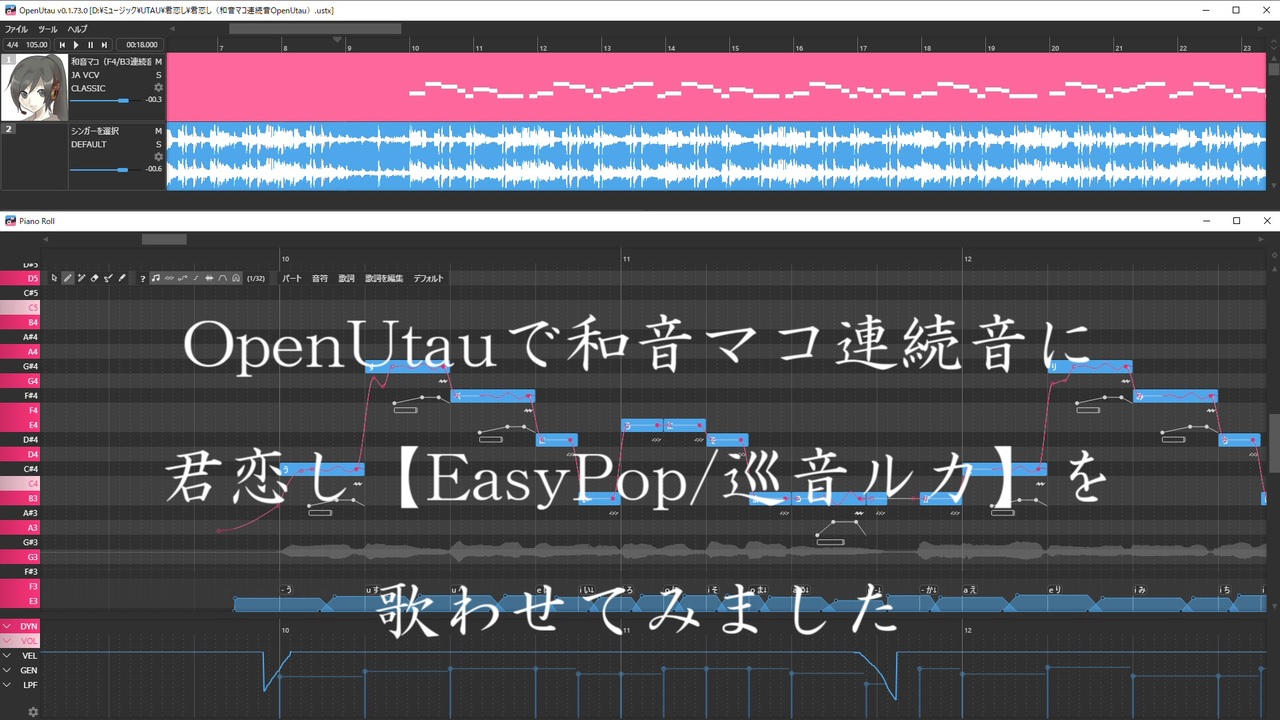Open expression settings gear at bottom-left
Viewport: 1280px width, 720px height.
tap(33, 712)
